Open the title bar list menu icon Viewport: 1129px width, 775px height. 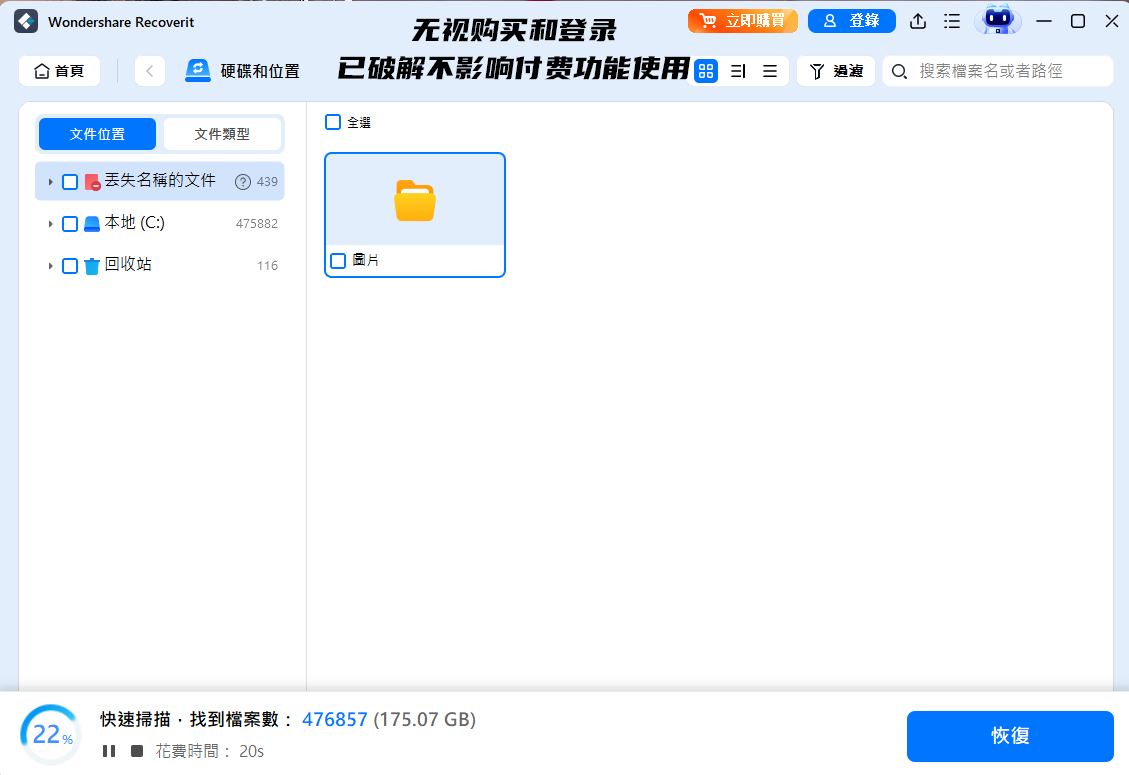tap(952, 21)
